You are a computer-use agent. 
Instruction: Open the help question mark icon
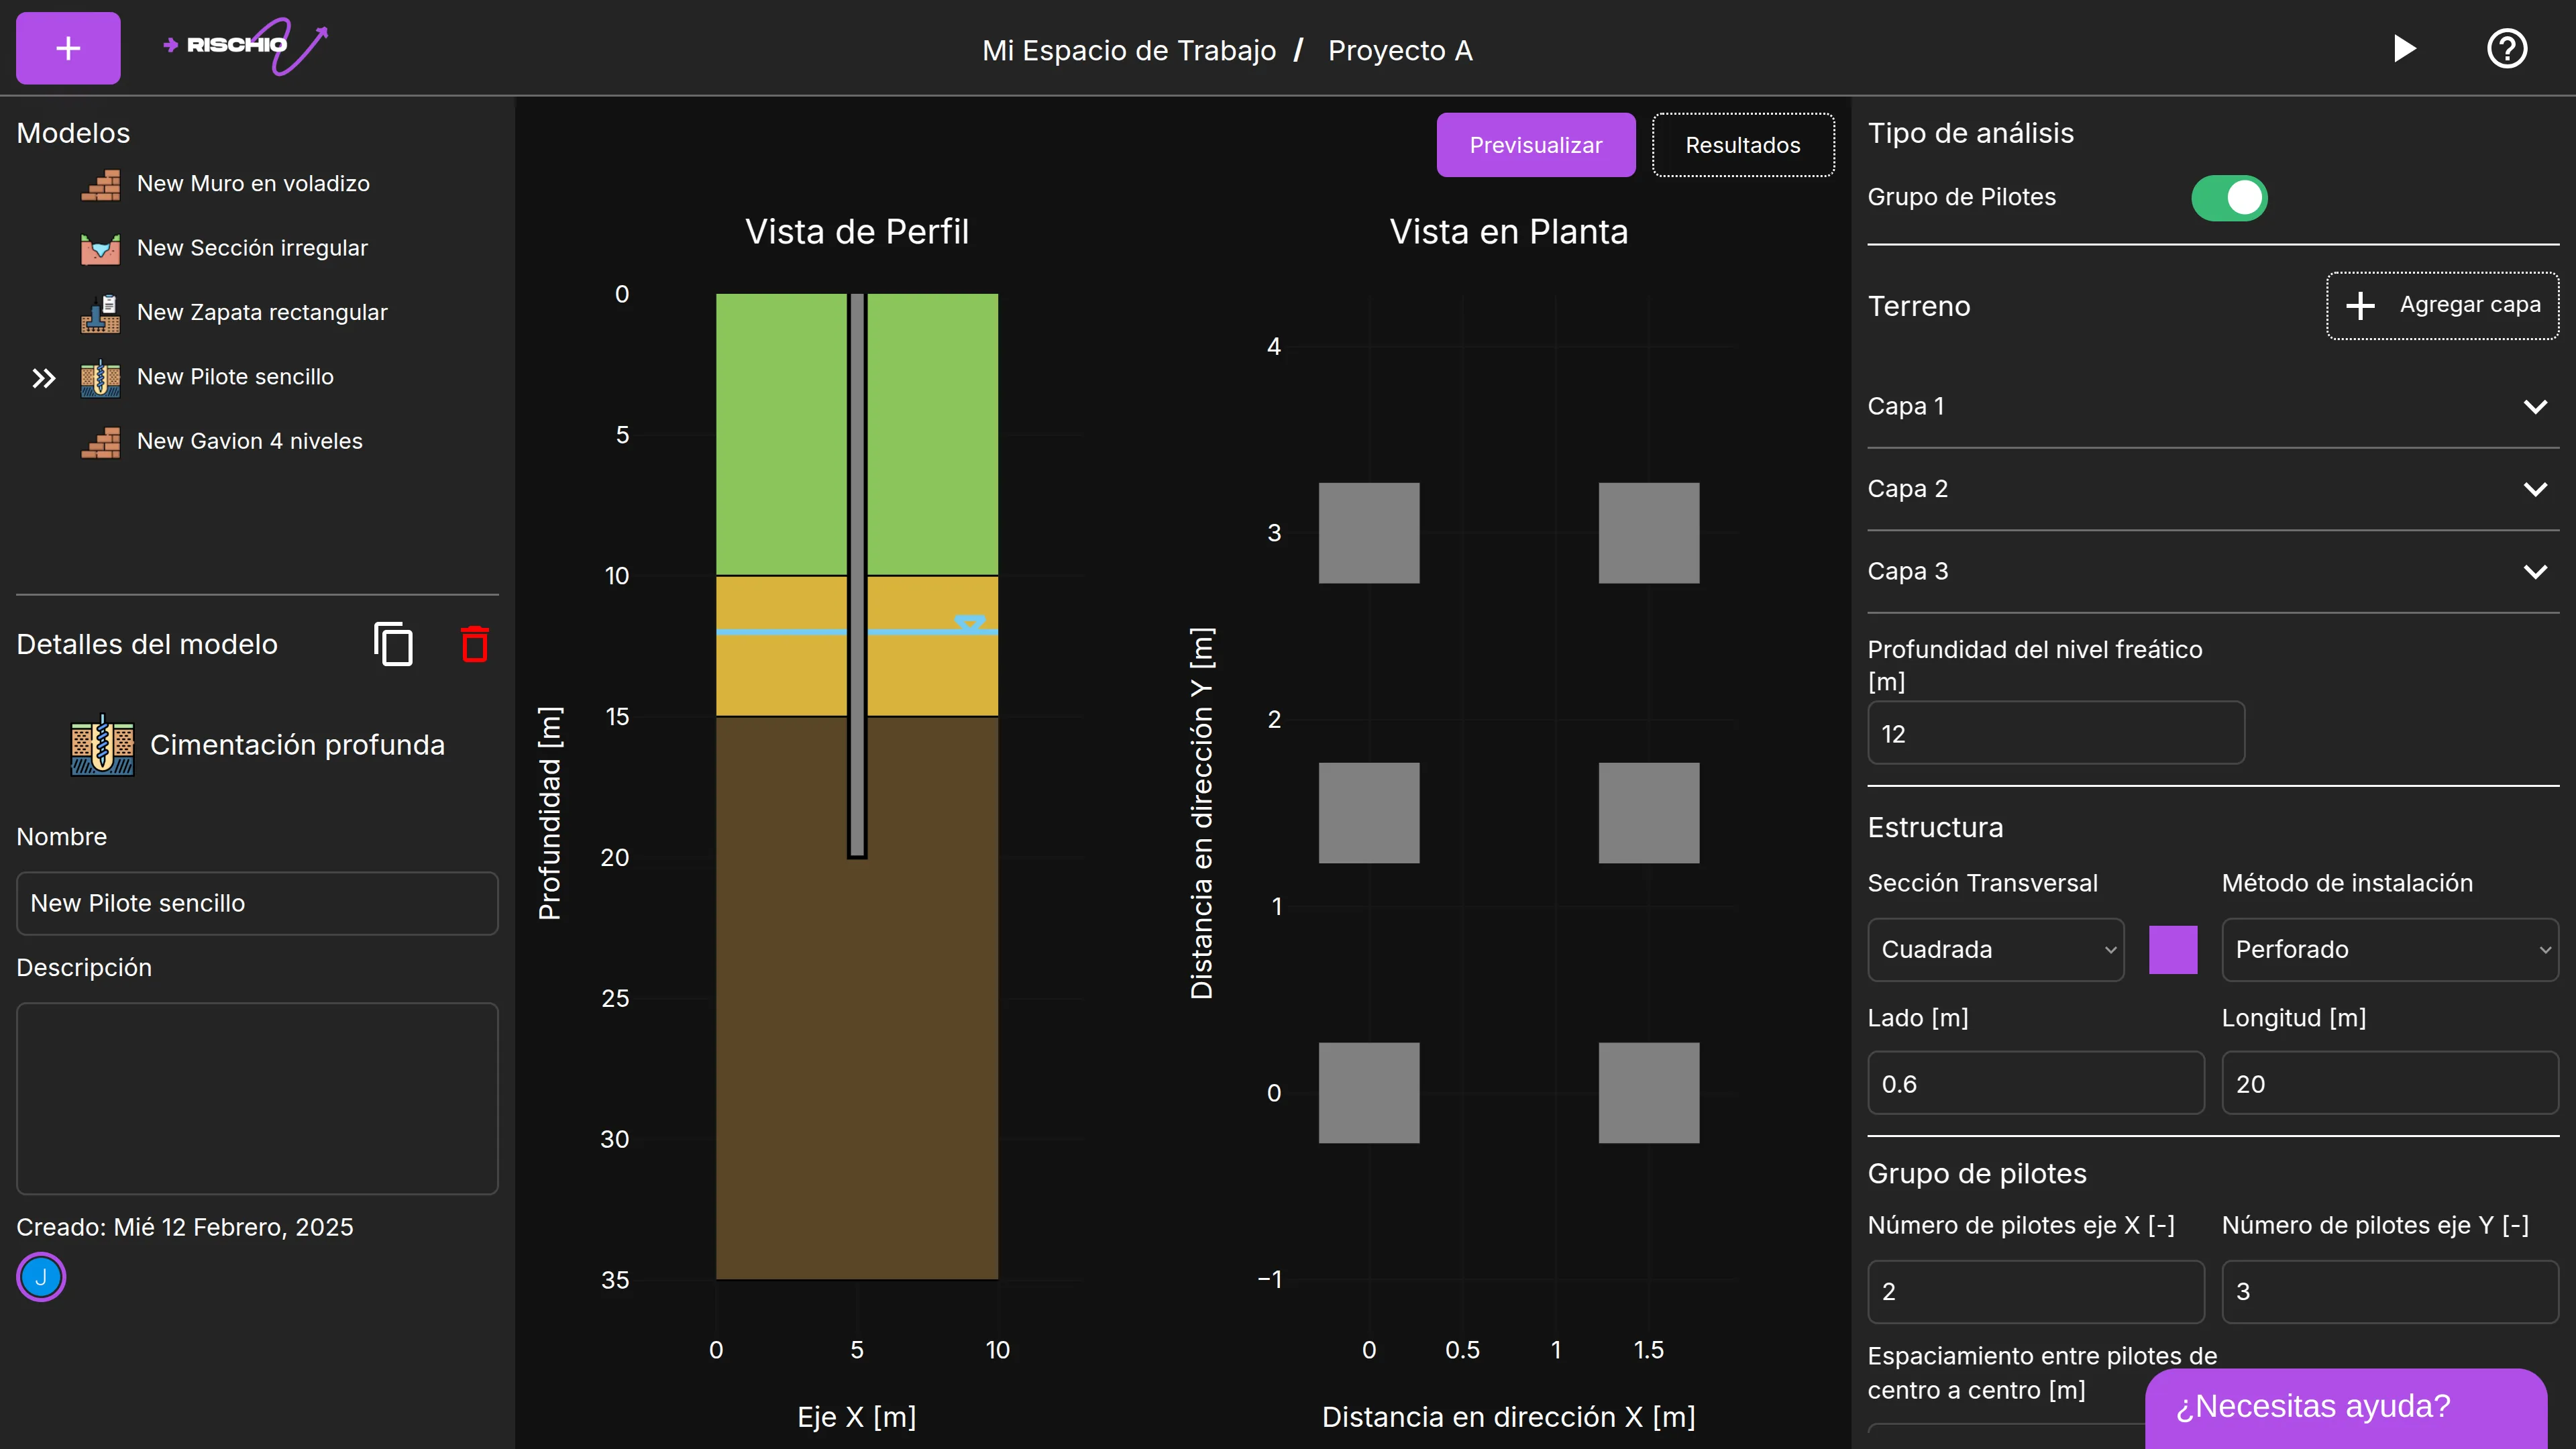[x=2506, y=48]
